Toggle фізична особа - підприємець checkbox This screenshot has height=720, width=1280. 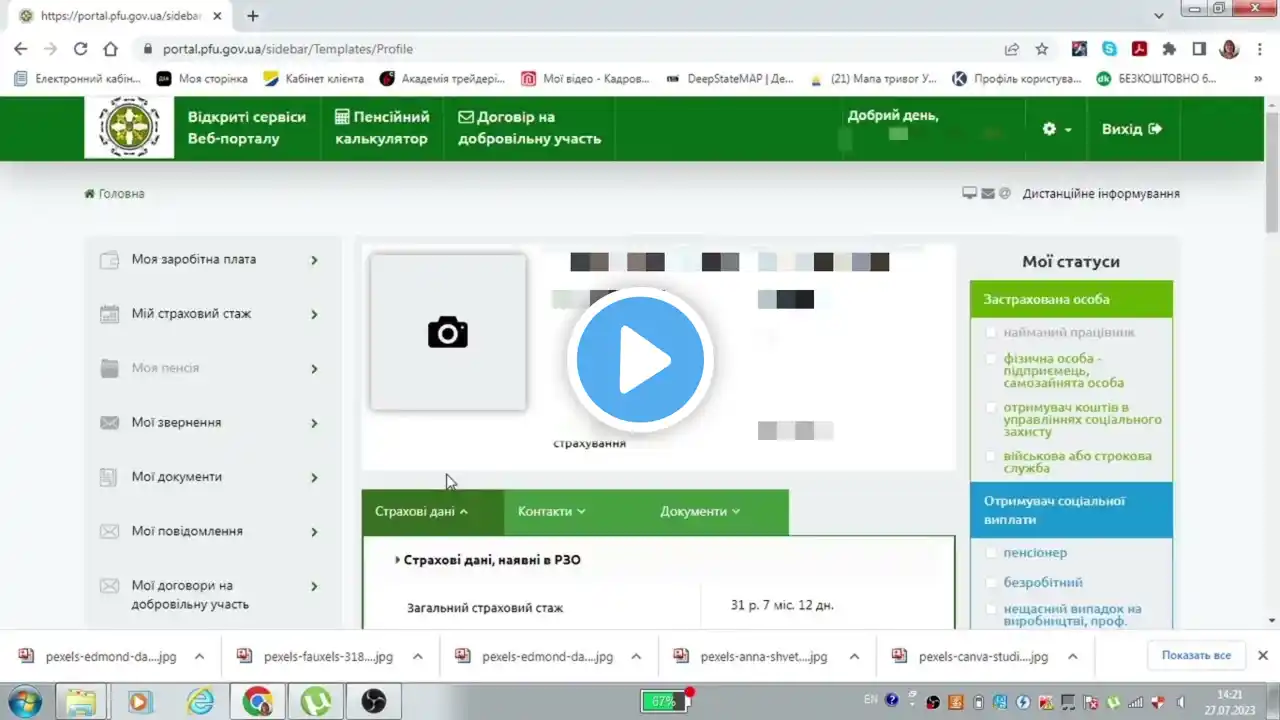pos(991,358)
